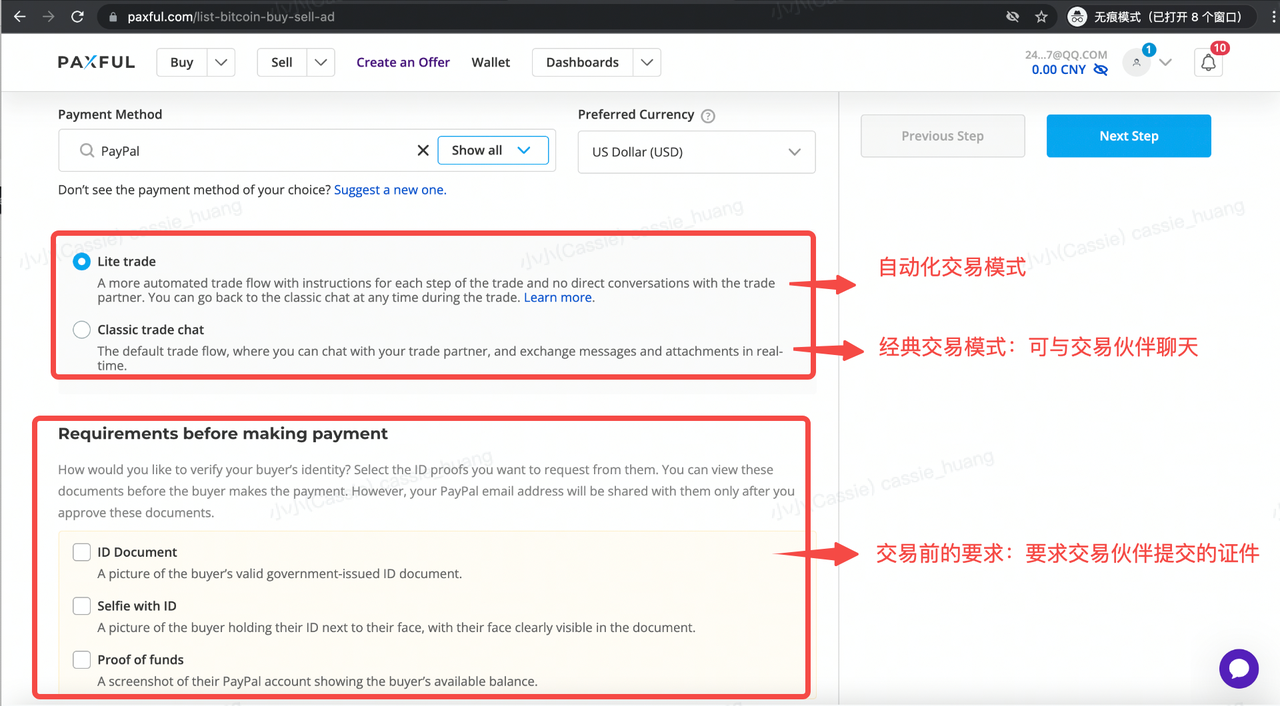Click the tracking protection eye icon in address bar

(x=1012, y=17)
